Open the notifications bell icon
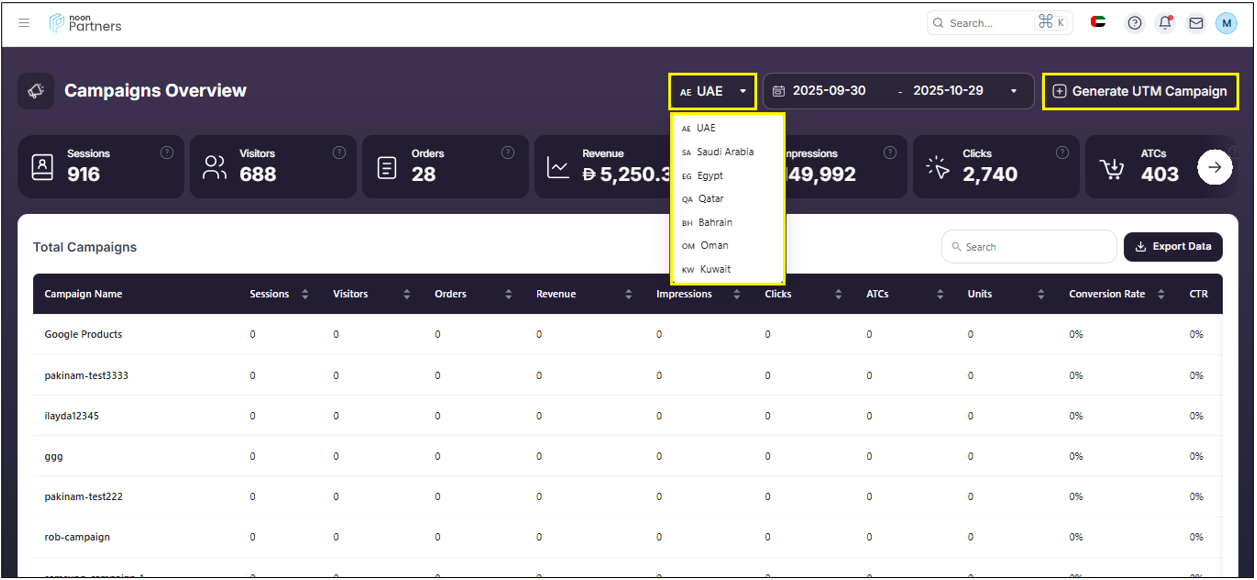 click(x=1165, y=23)
